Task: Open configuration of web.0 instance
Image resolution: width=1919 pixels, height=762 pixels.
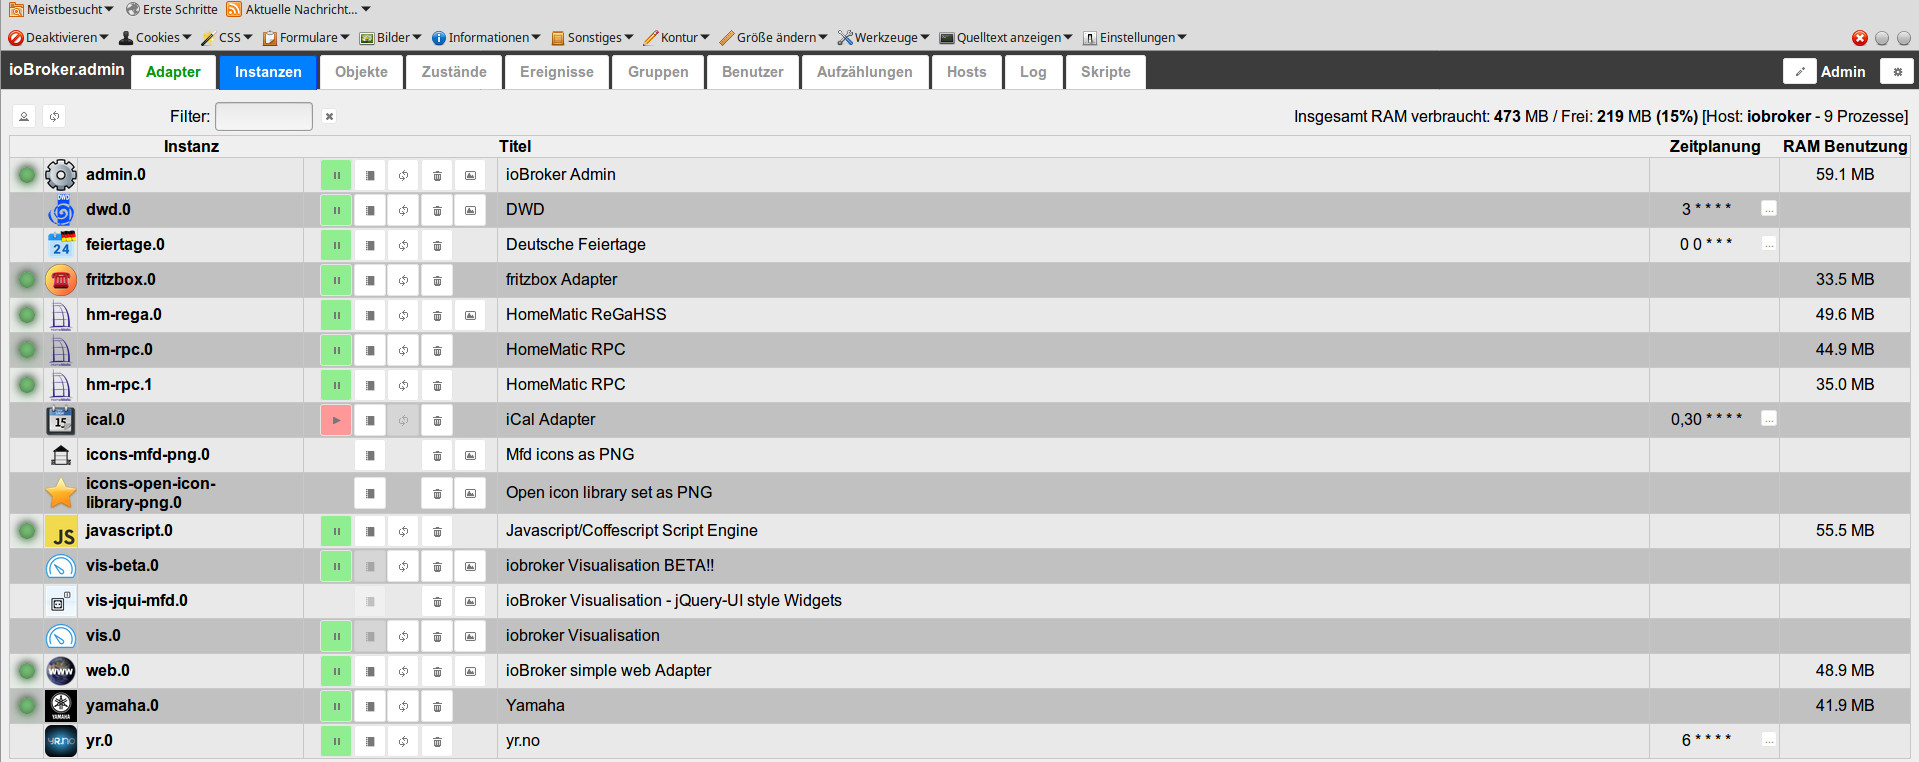Action: coord(370,671)
